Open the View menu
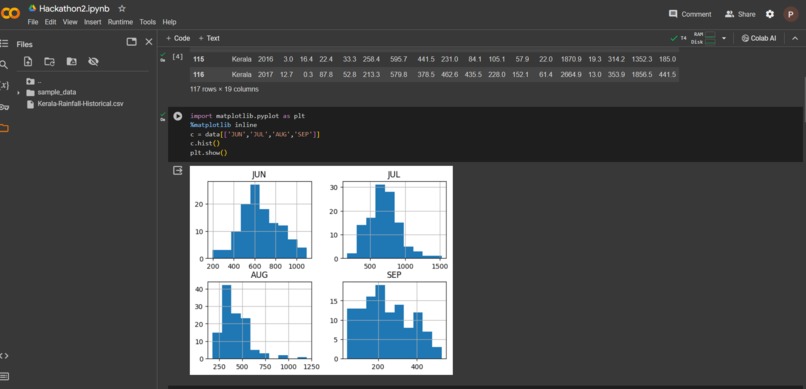Image resolution: width=806 pixels, height=389 pixels. coord(70,22)
